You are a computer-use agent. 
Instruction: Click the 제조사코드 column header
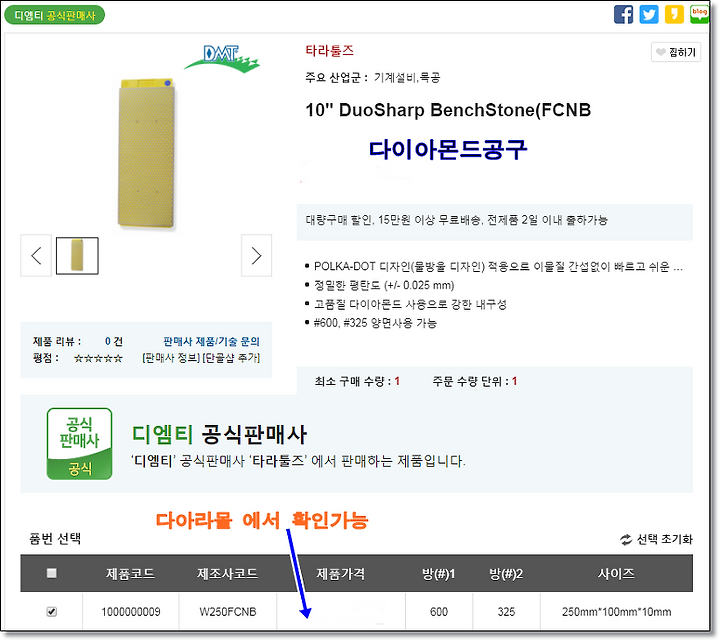pyautogui.click(x=228, y=574)
